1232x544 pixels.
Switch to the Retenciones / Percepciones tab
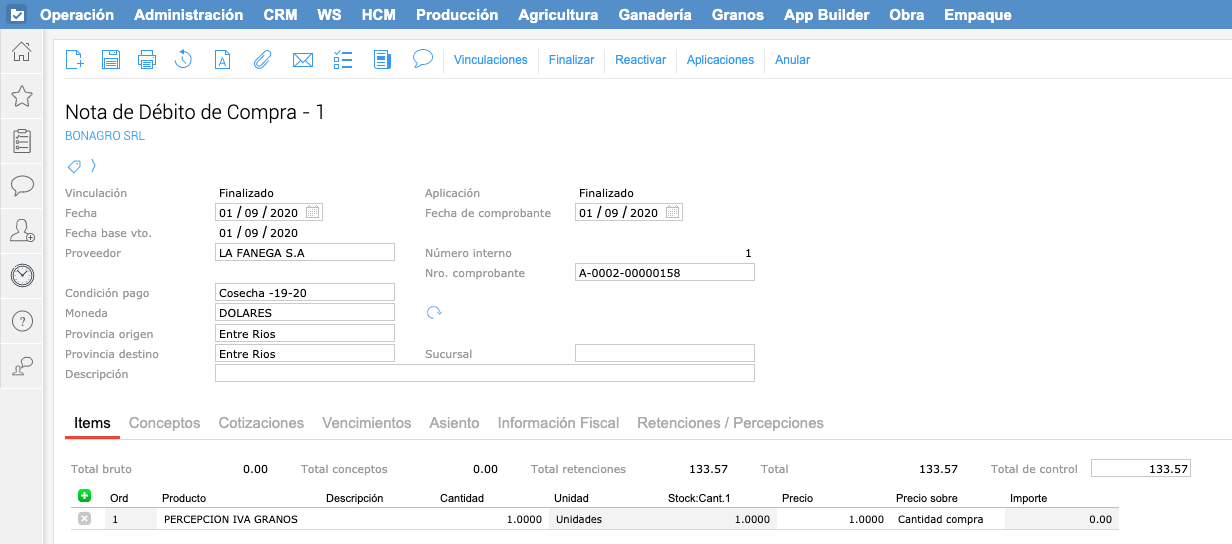(x=730, y=423)
